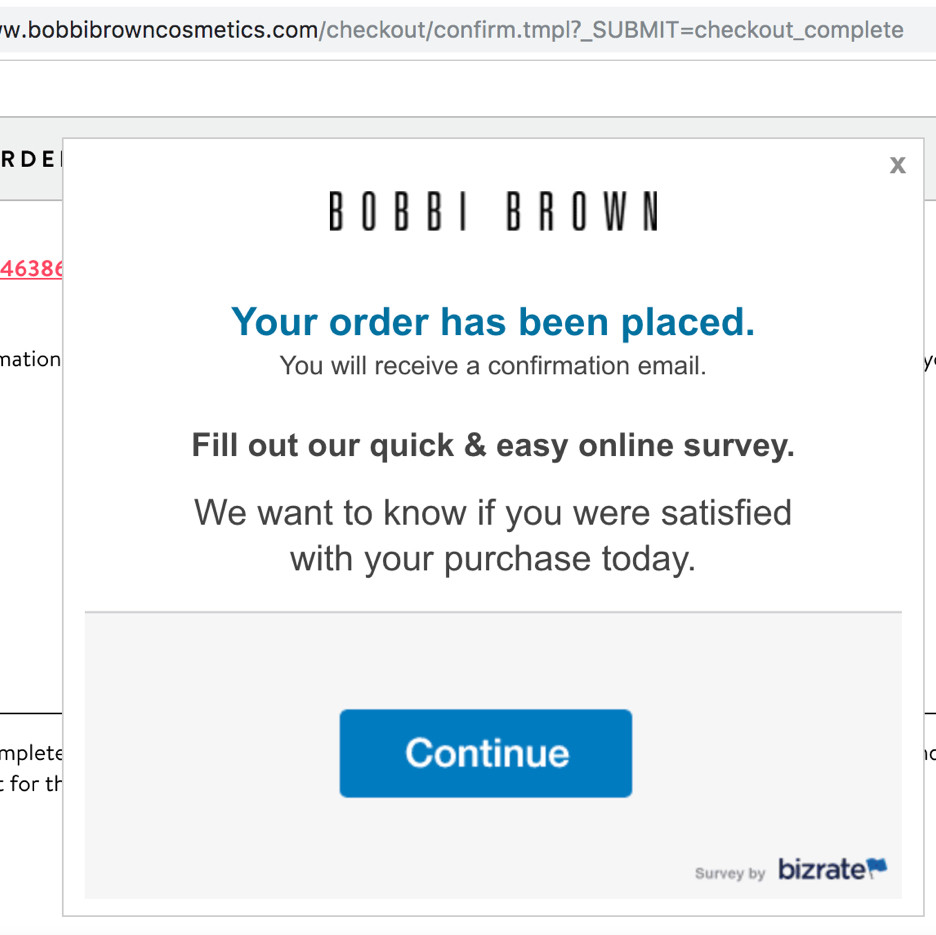
Task: Click the partial 'mplete' text at left
Action: pos(31,754)
